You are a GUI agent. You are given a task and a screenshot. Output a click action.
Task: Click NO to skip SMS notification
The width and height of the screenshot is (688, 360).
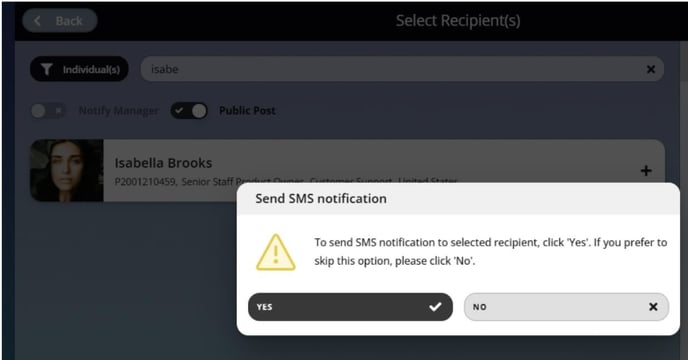tap(566, 307)
